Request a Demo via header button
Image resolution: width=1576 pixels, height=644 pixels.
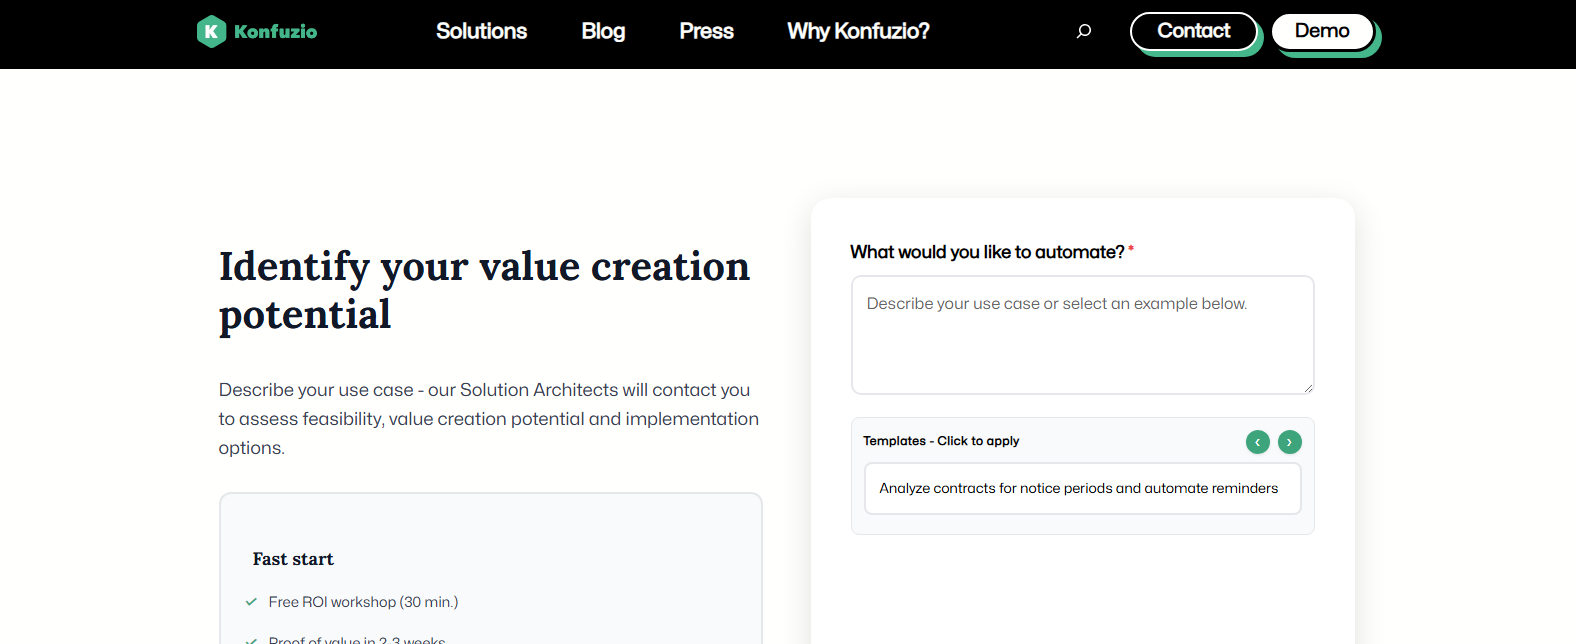pyautogui.click(x=1322, y=31)
